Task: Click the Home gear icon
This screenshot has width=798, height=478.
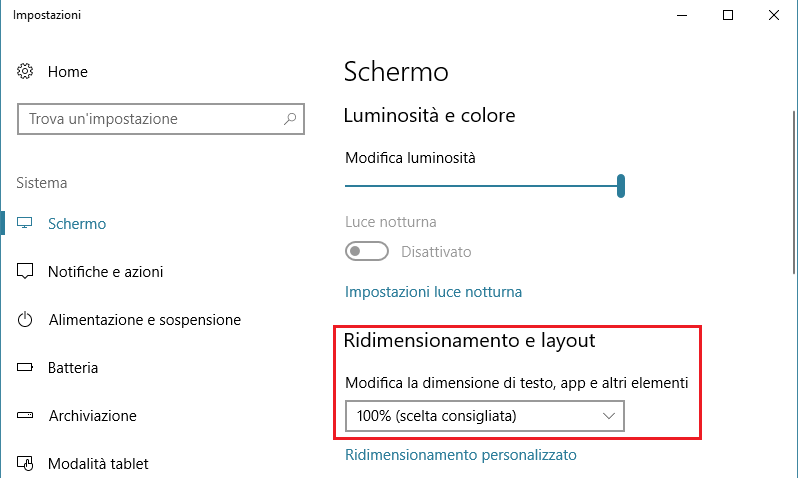Action: pos(26,72)
